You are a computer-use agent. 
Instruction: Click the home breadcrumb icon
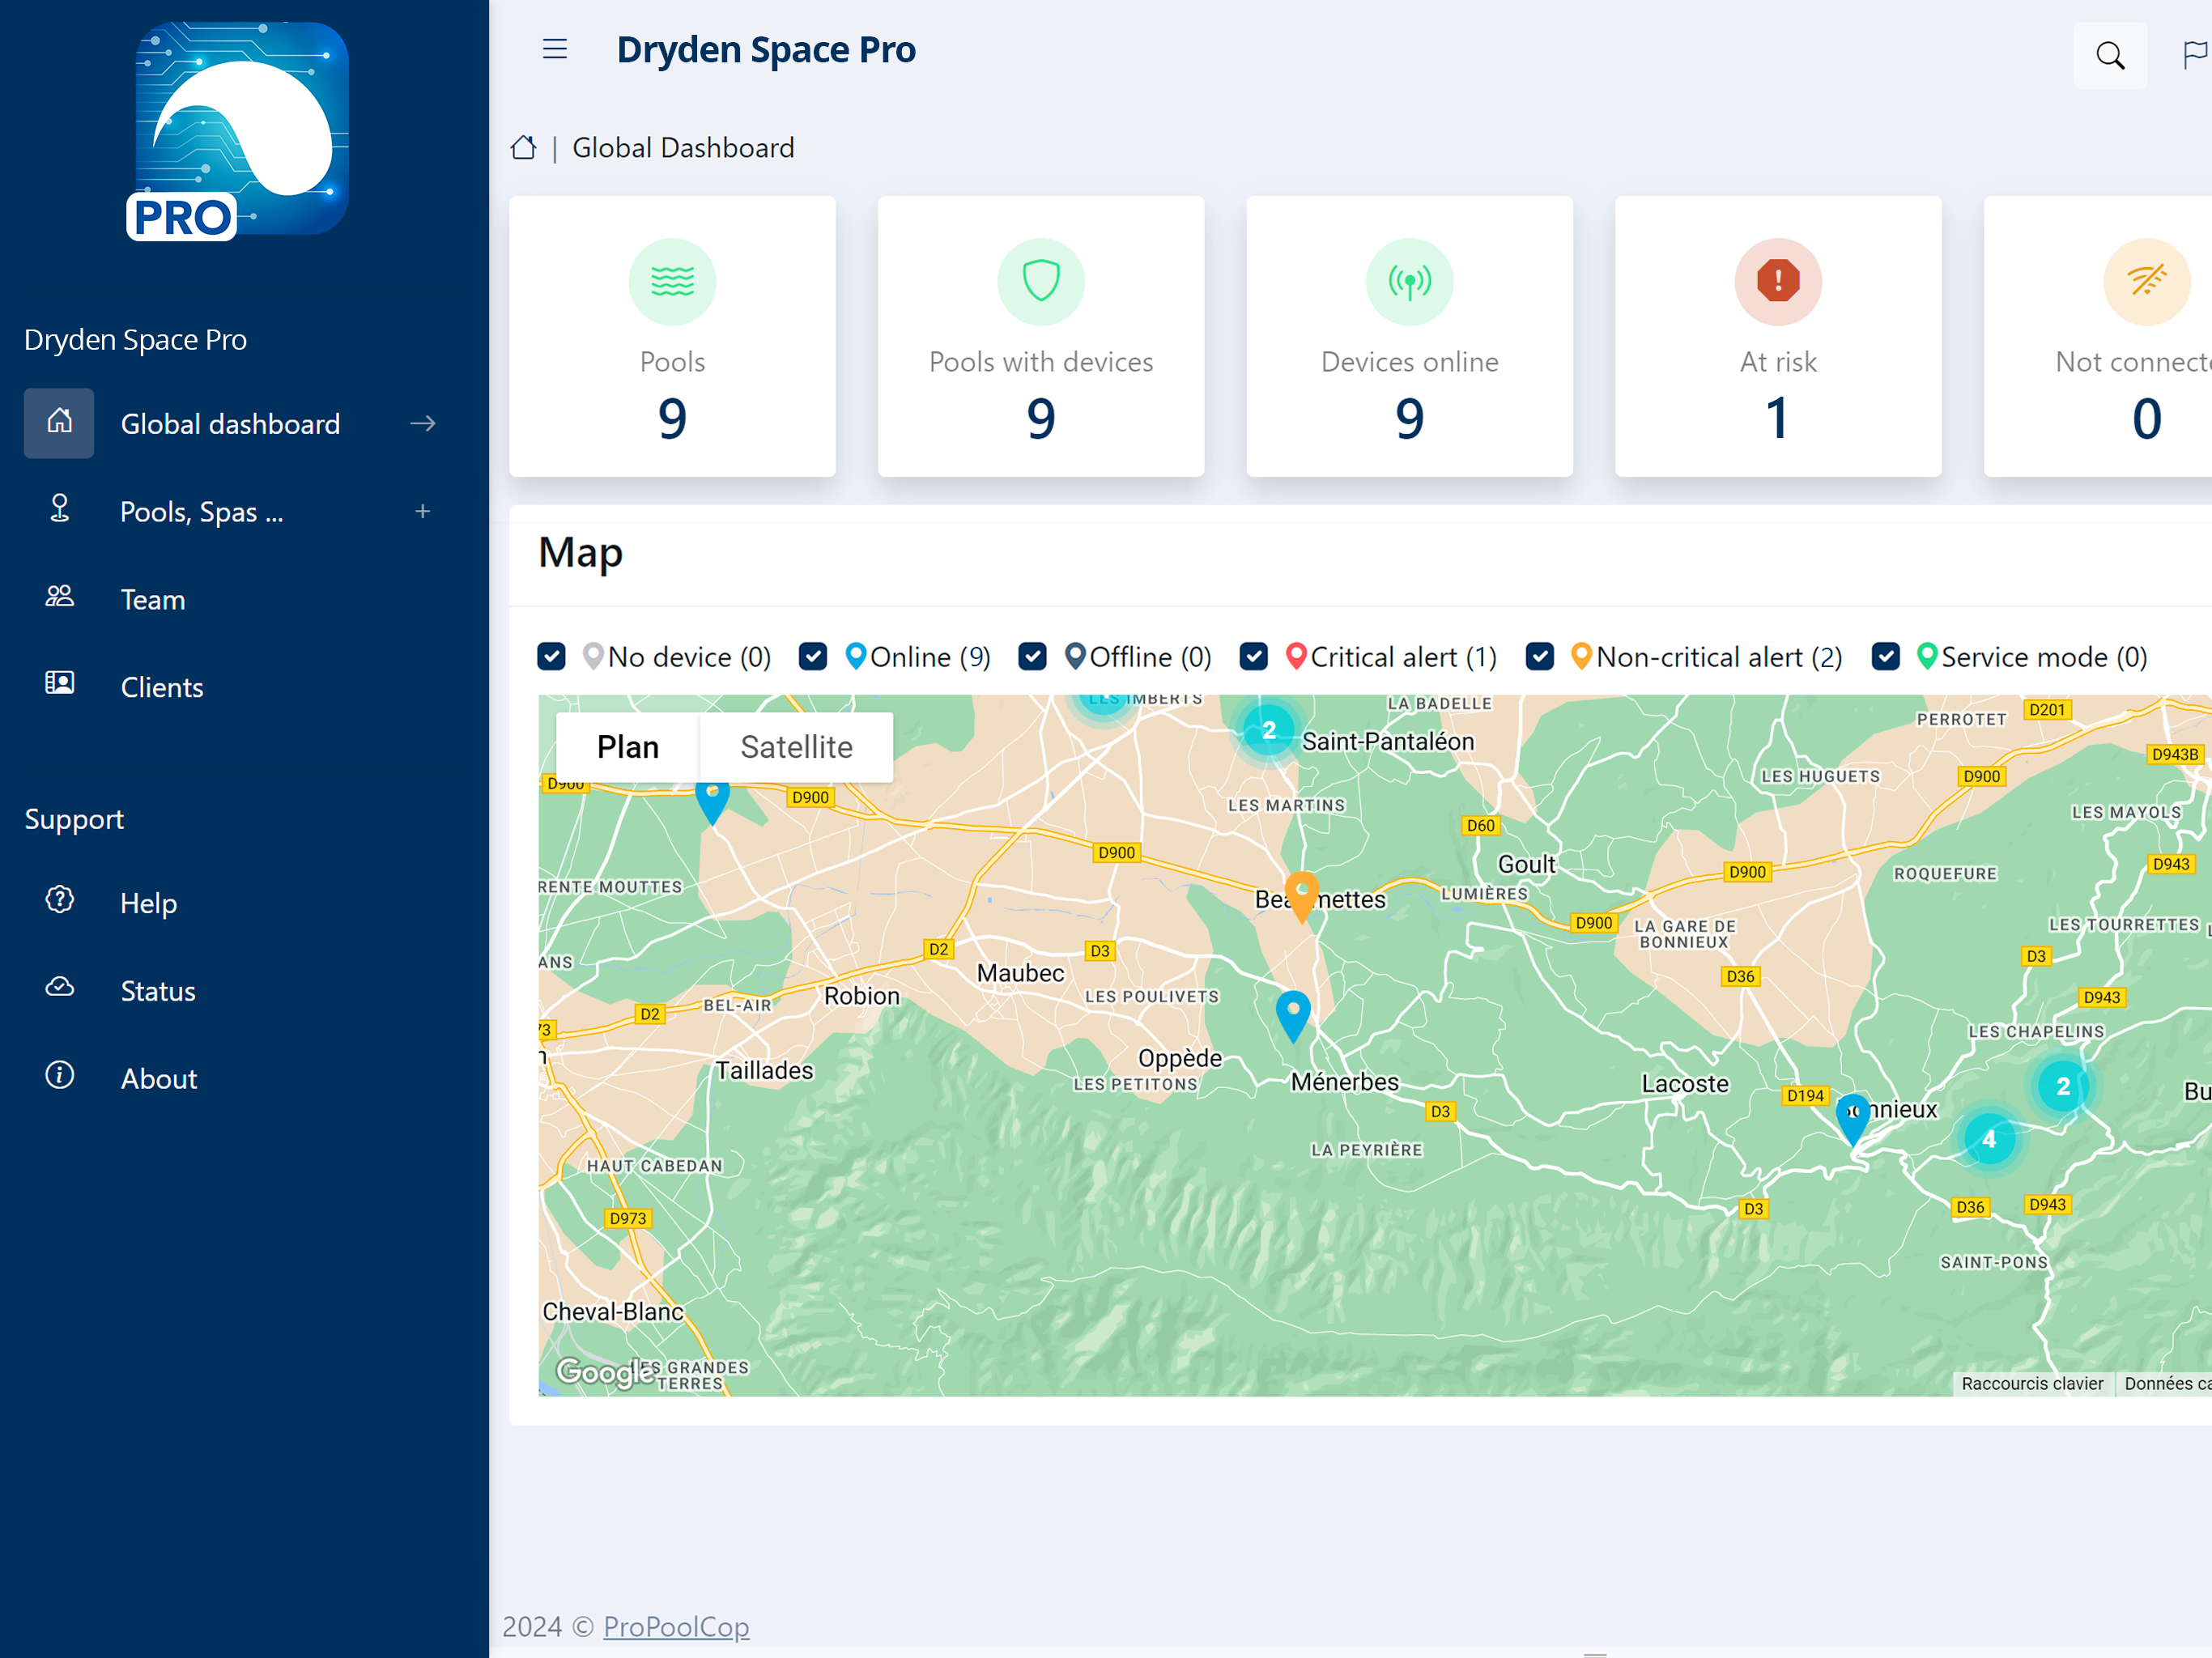coord(523,148)
